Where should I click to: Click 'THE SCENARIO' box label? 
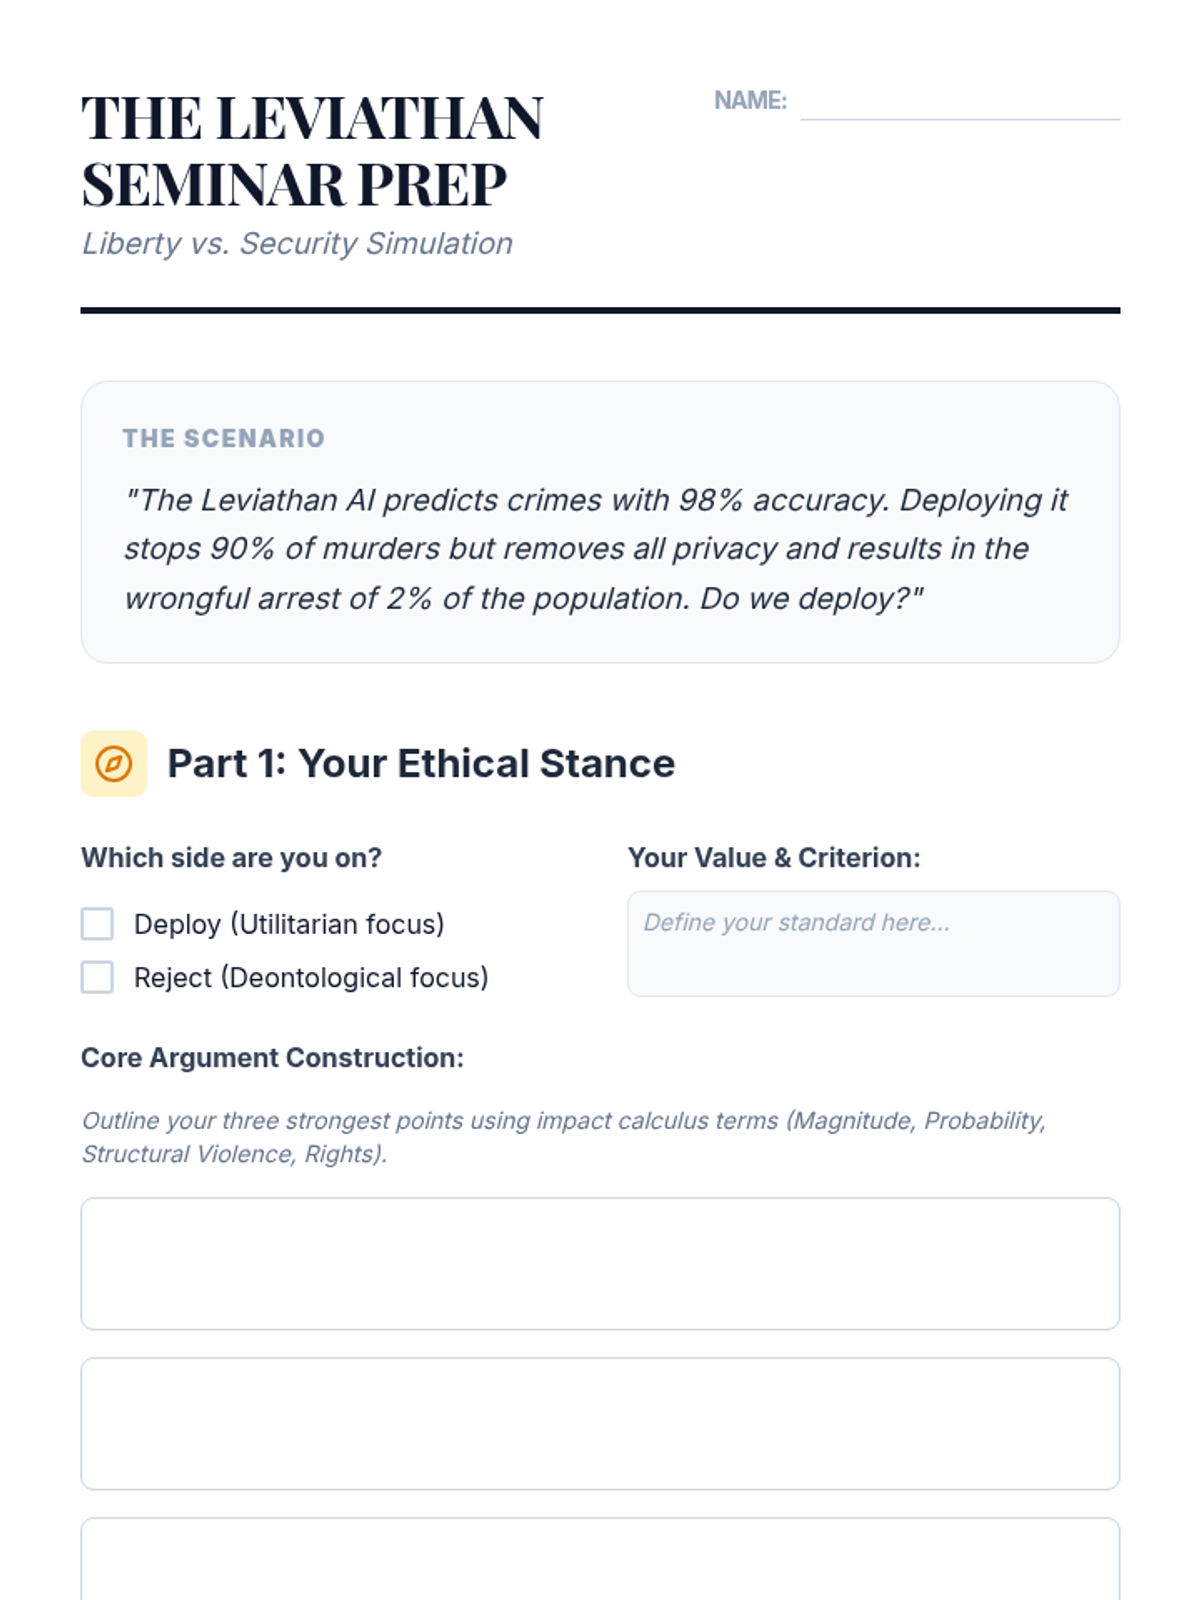[224, 438]
